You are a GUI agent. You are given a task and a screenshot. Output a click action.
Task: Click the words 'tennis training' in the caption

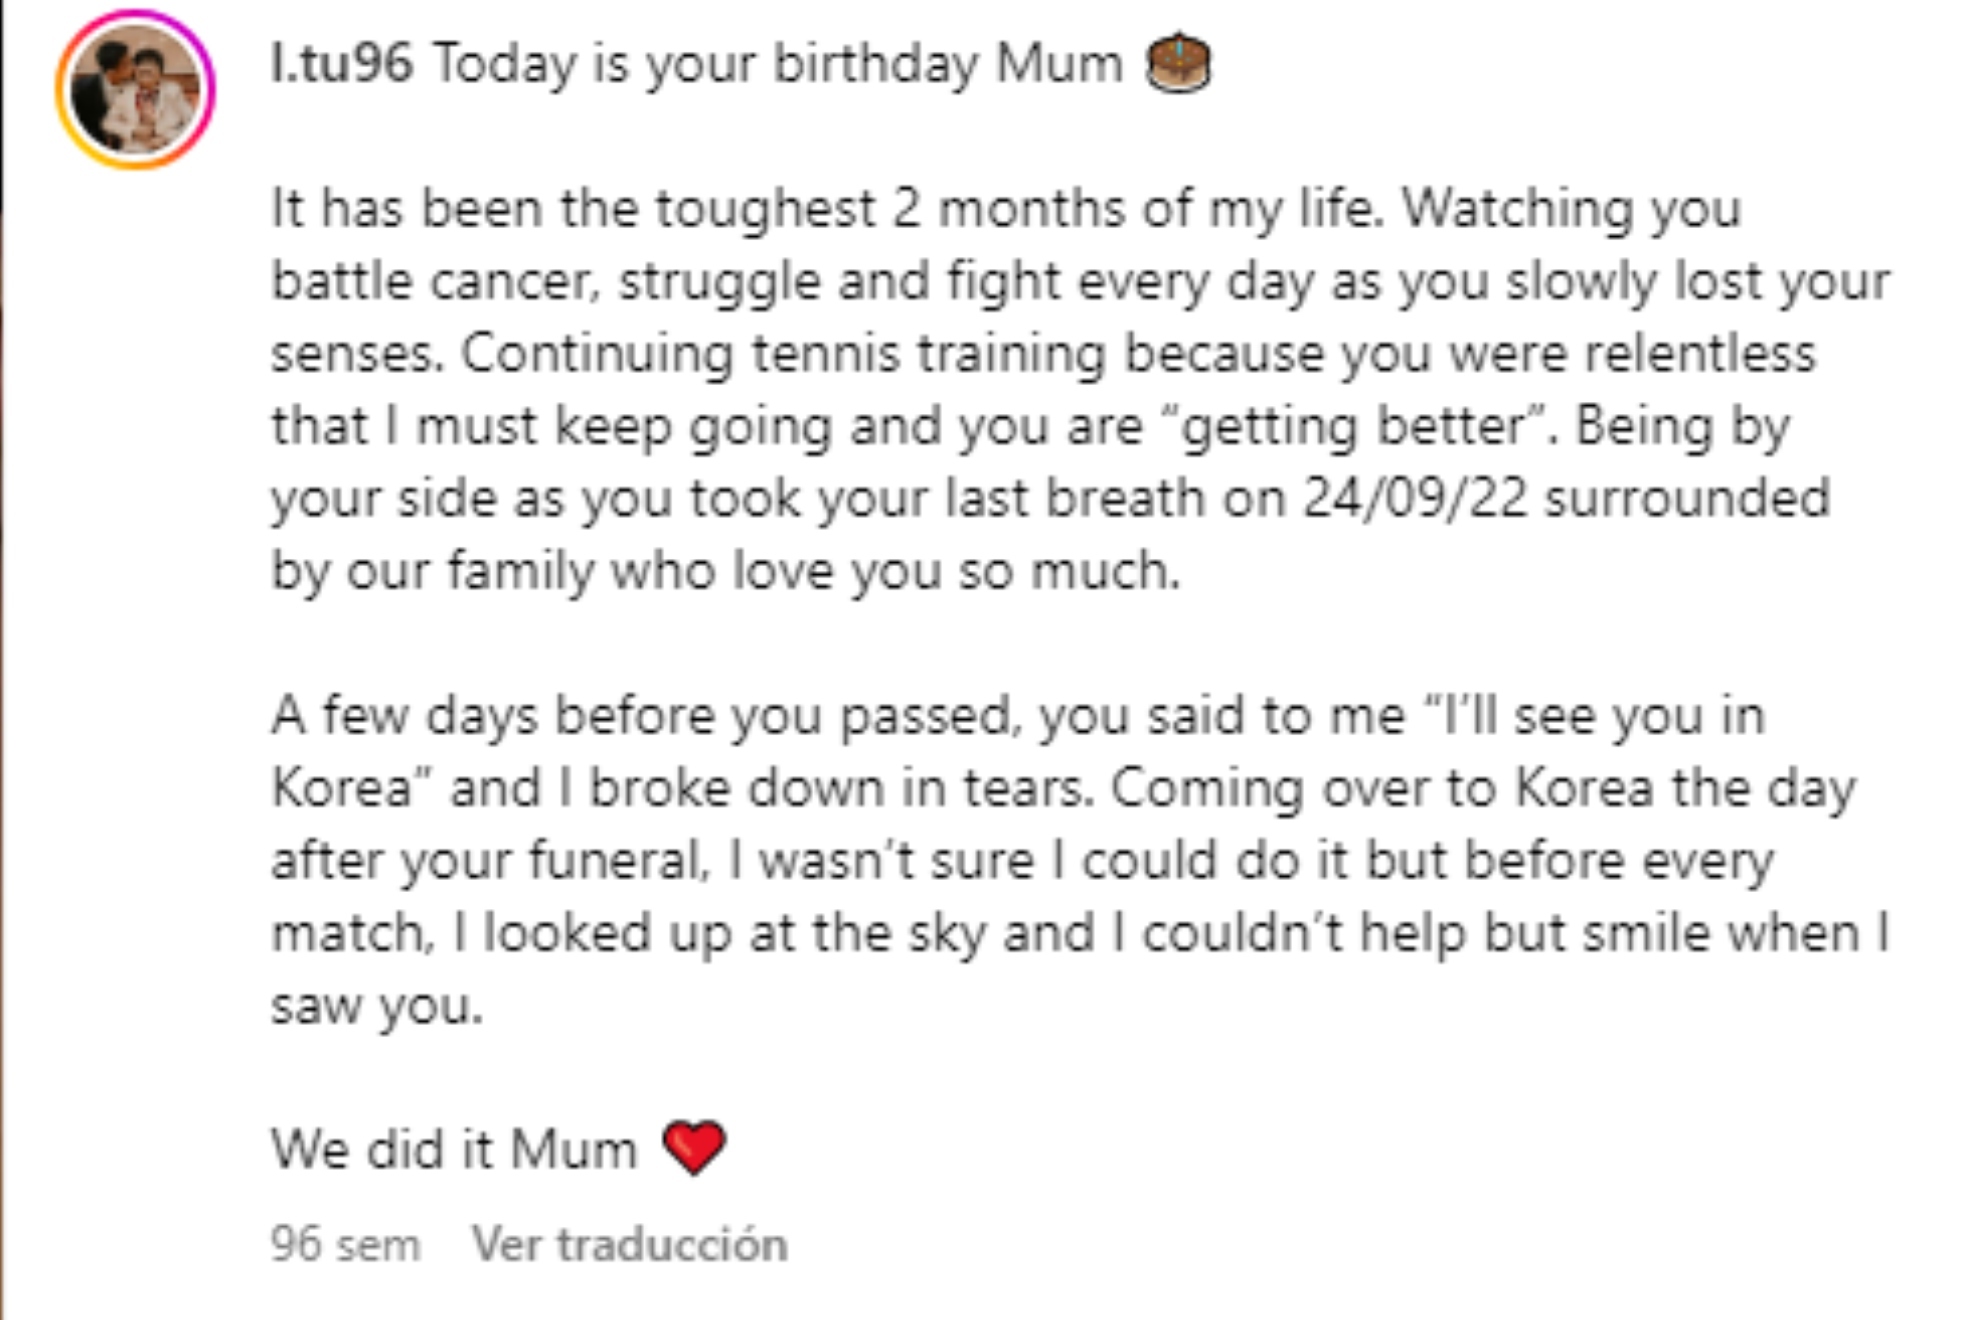pos(928,354)
